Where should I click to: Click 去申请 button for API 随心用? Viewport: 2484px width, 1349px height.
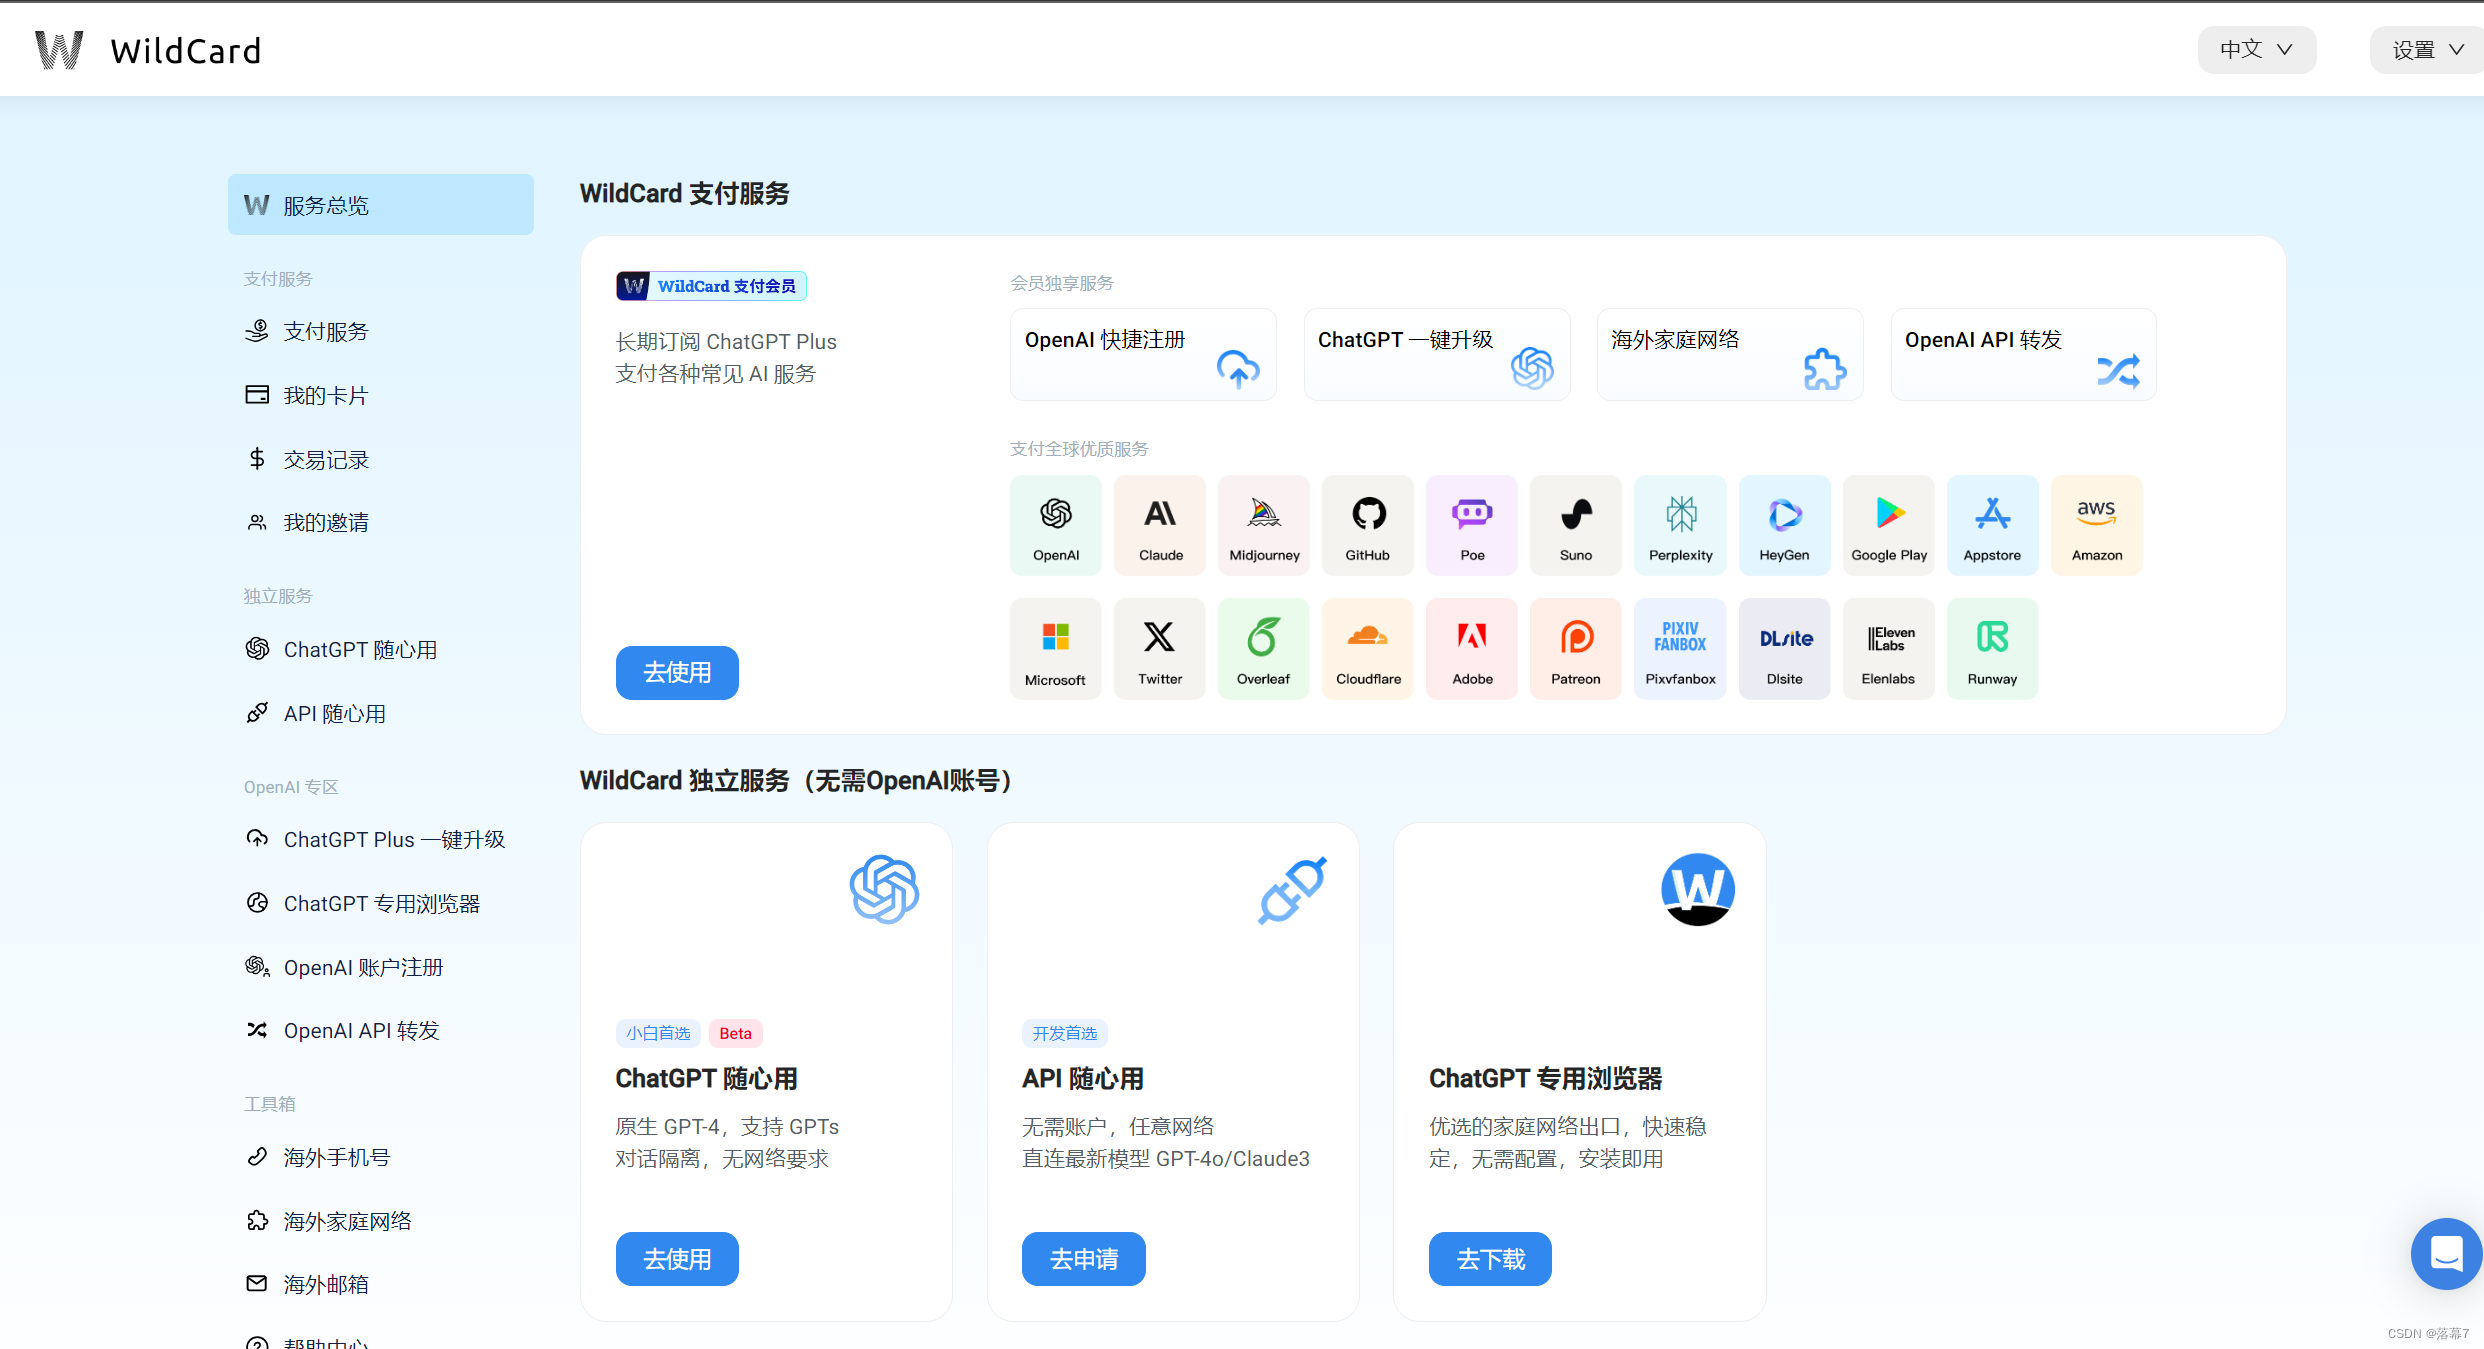tap(1081, 1259)
